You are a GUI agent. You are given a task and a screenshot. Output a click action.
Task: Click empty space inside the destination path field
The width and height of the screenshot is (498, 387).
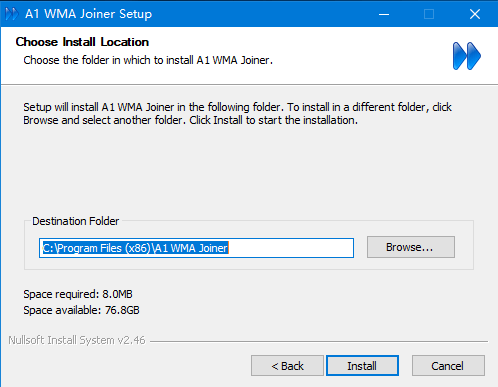click(290, 248)
